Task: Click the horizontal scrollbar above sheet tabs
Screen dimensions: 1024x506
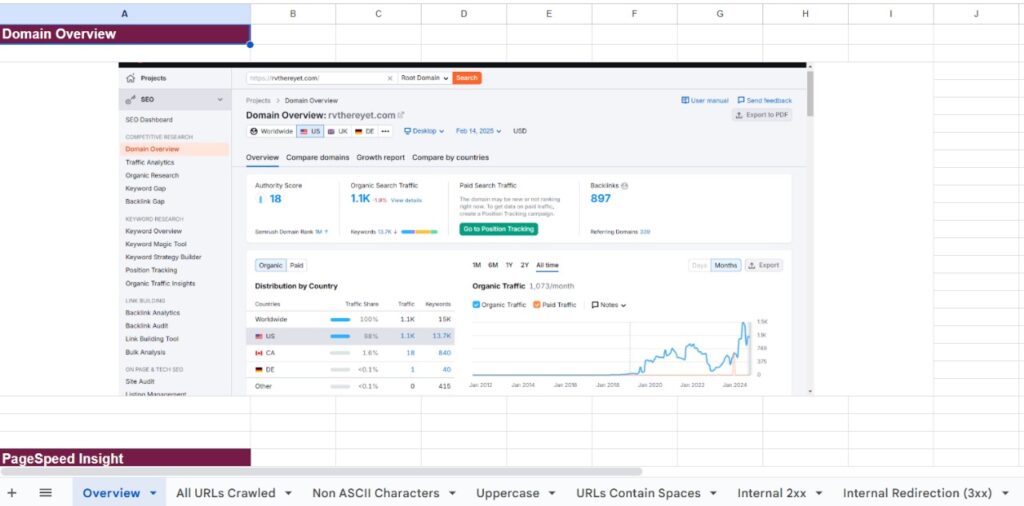Action: (x=320, y=471)
